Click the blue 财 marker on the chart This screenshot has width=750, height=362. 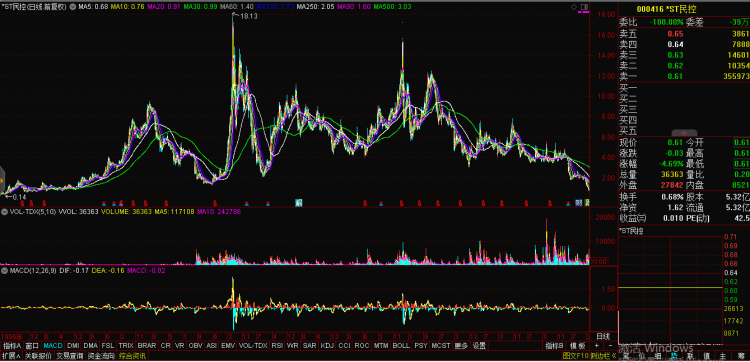point(578,203)
